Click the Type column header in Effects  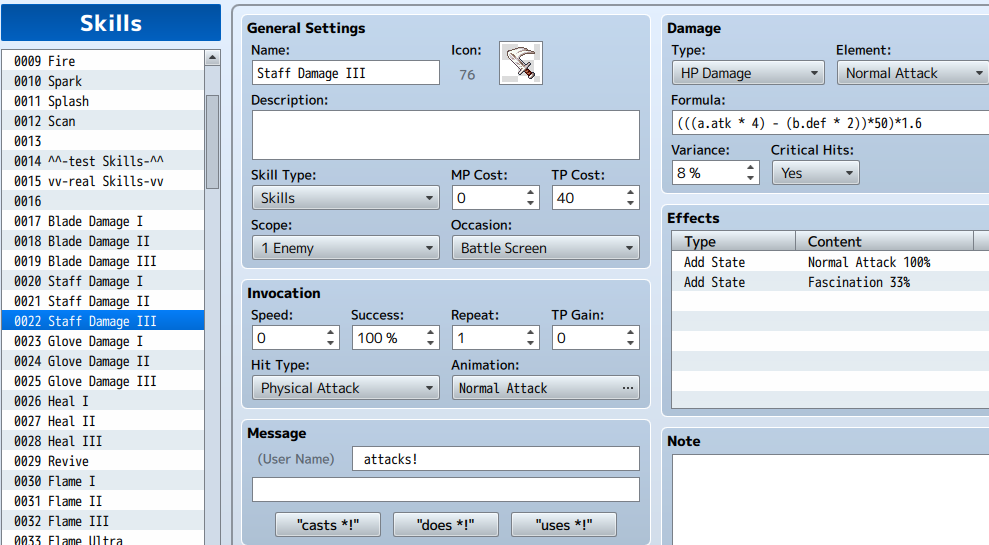(x=734, y=242)
